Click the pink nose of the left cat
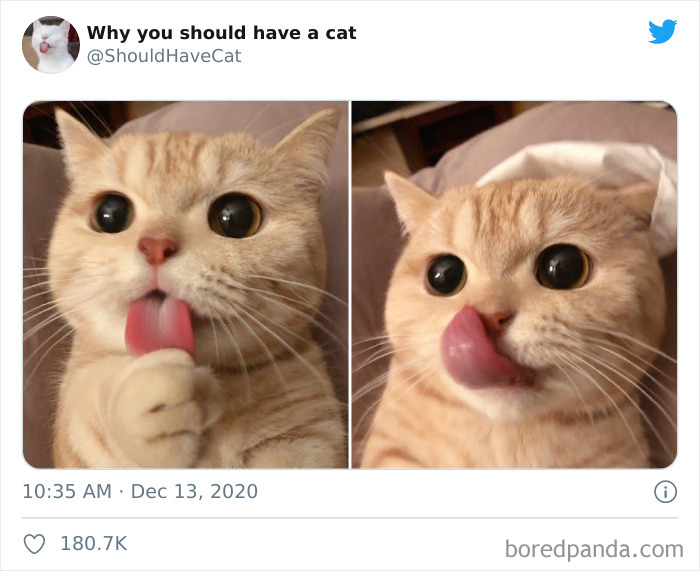This screenshot has height=571, width=700. [x=157, y=250]
